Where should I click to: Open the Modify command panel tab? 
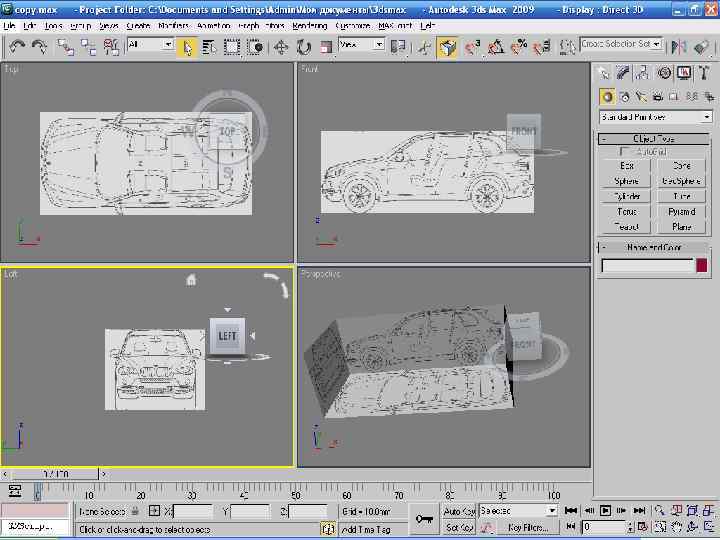(624, 73)
